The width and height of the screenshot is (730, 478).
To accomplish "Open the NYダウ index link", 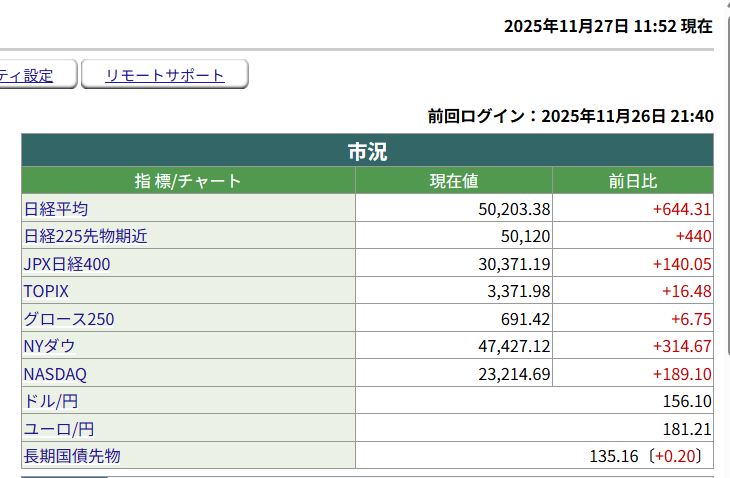I will pos(49,346).
